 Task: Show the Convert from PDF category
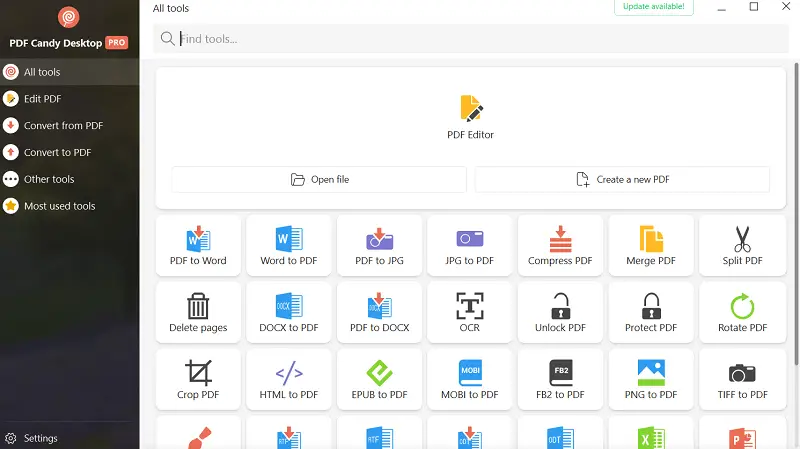(x=69, y=126)
